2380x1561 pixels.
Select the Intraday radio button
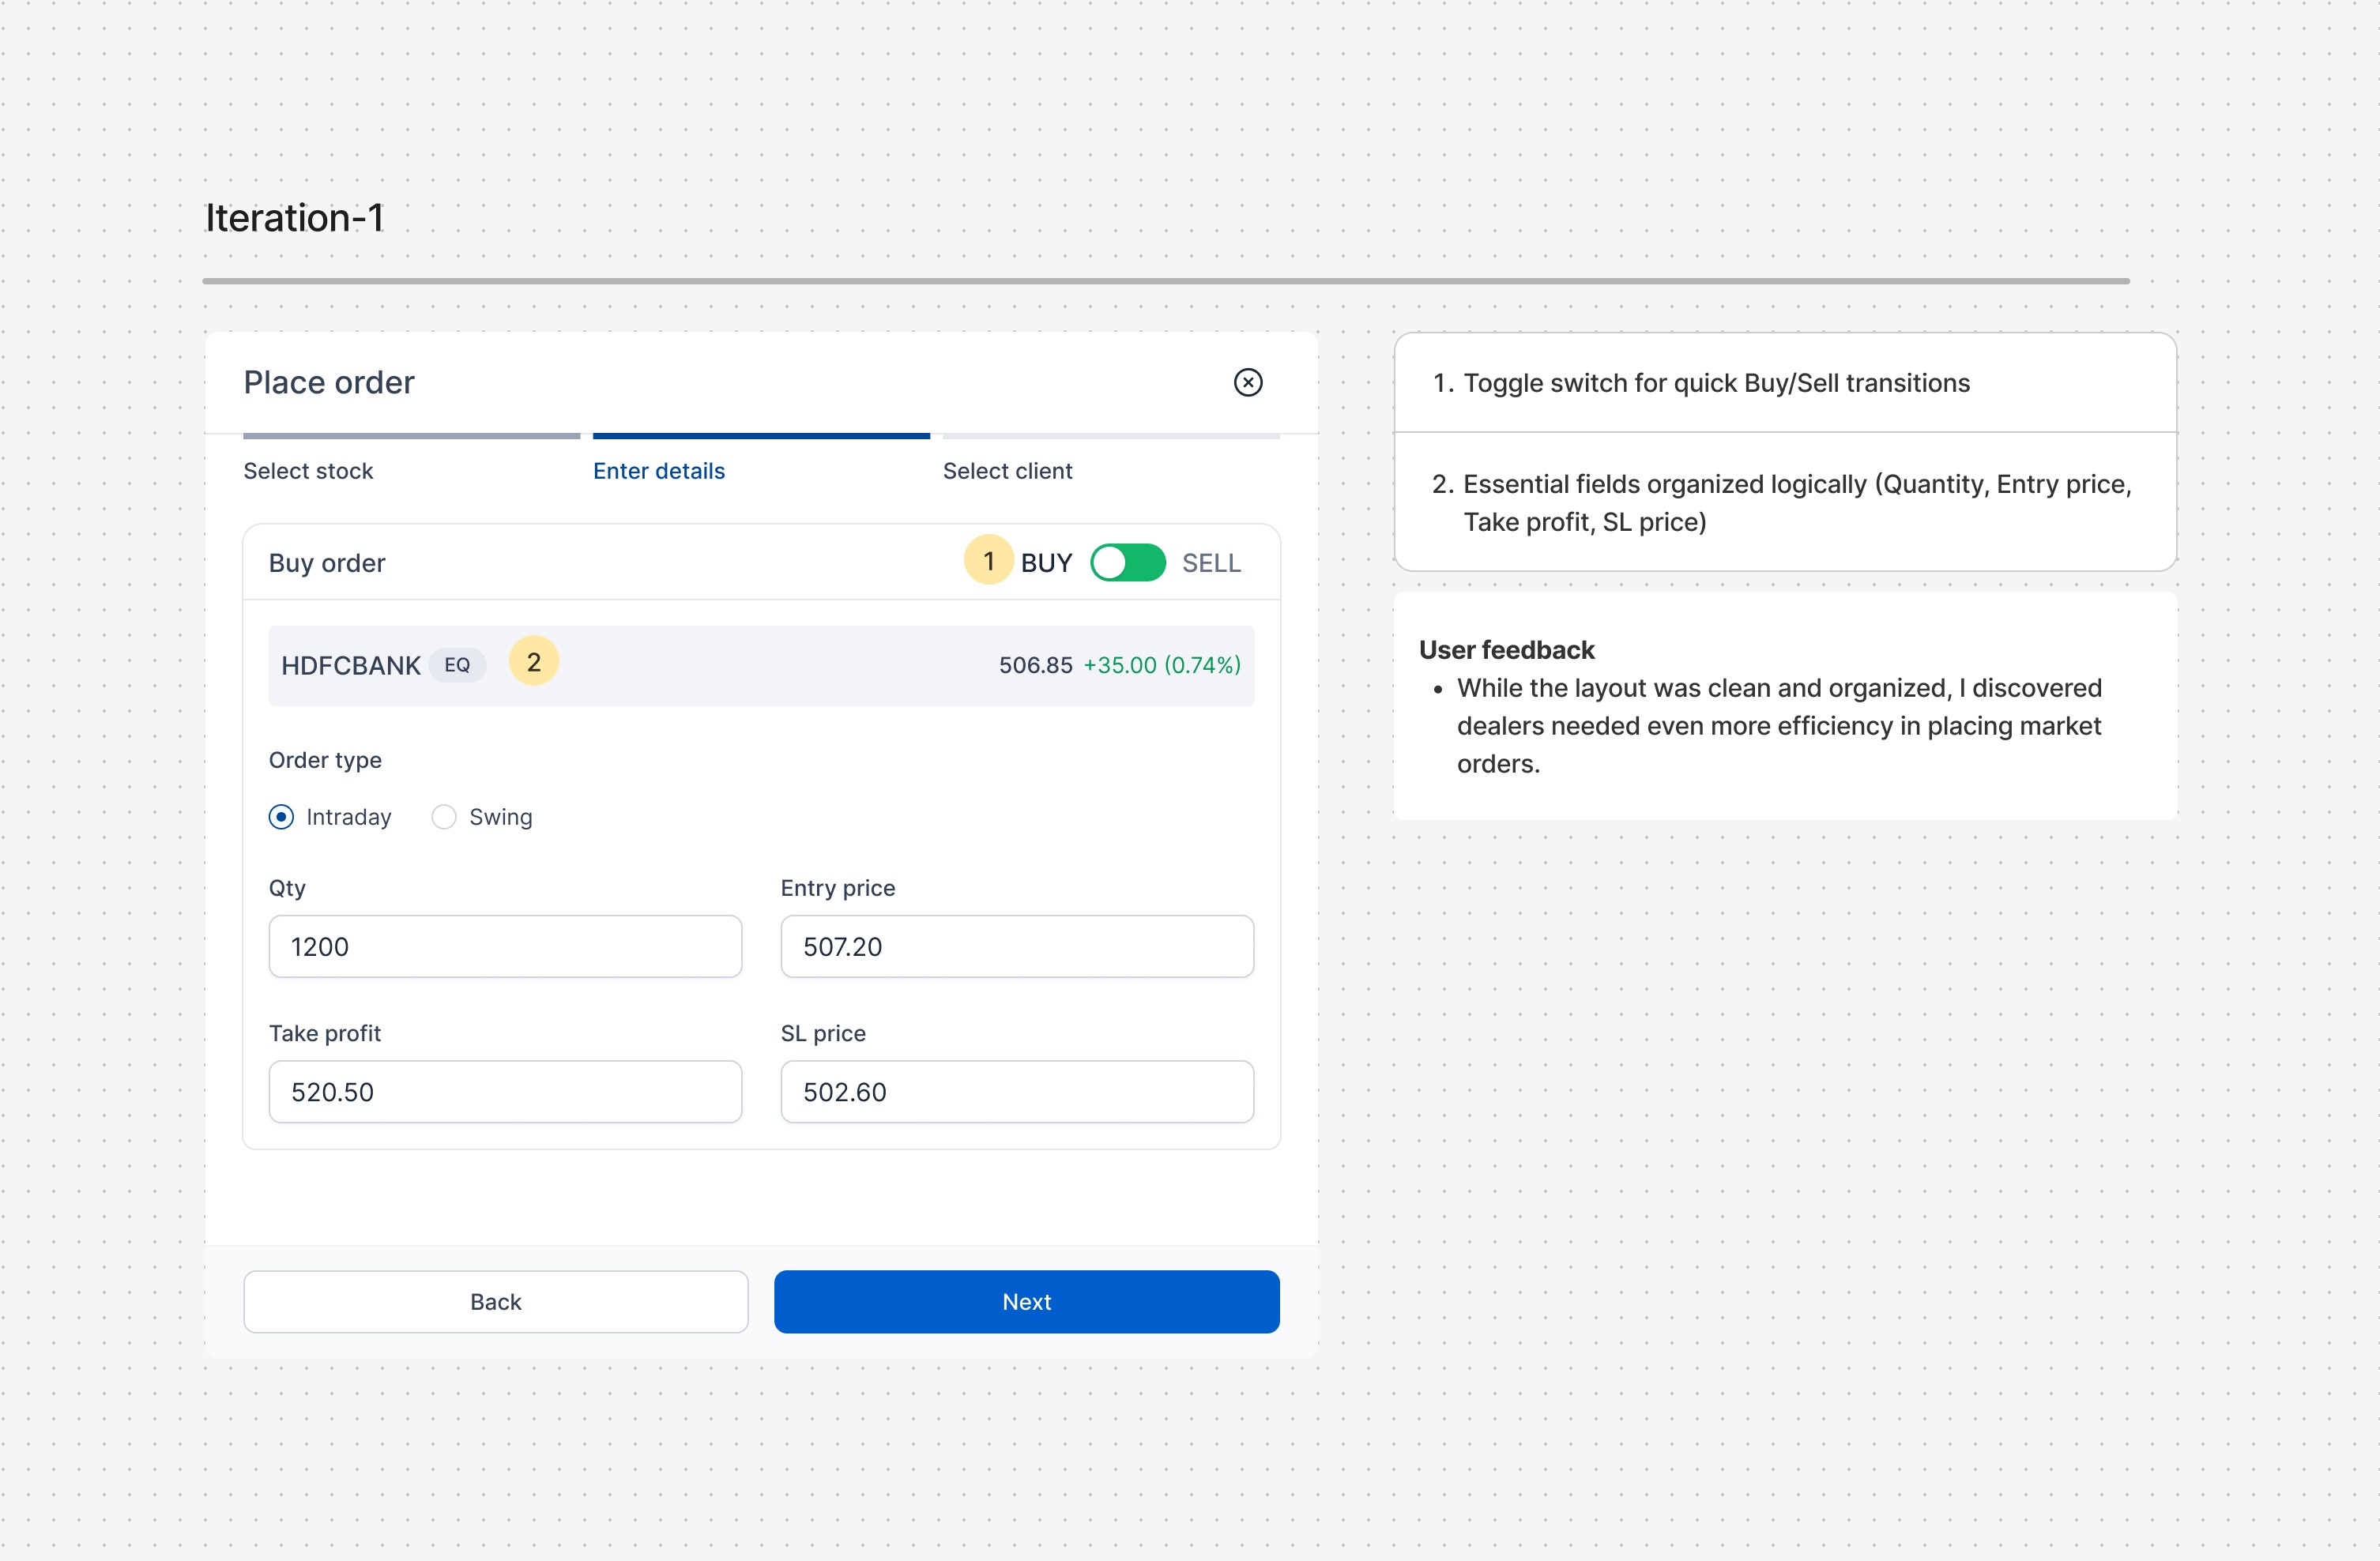282,817
